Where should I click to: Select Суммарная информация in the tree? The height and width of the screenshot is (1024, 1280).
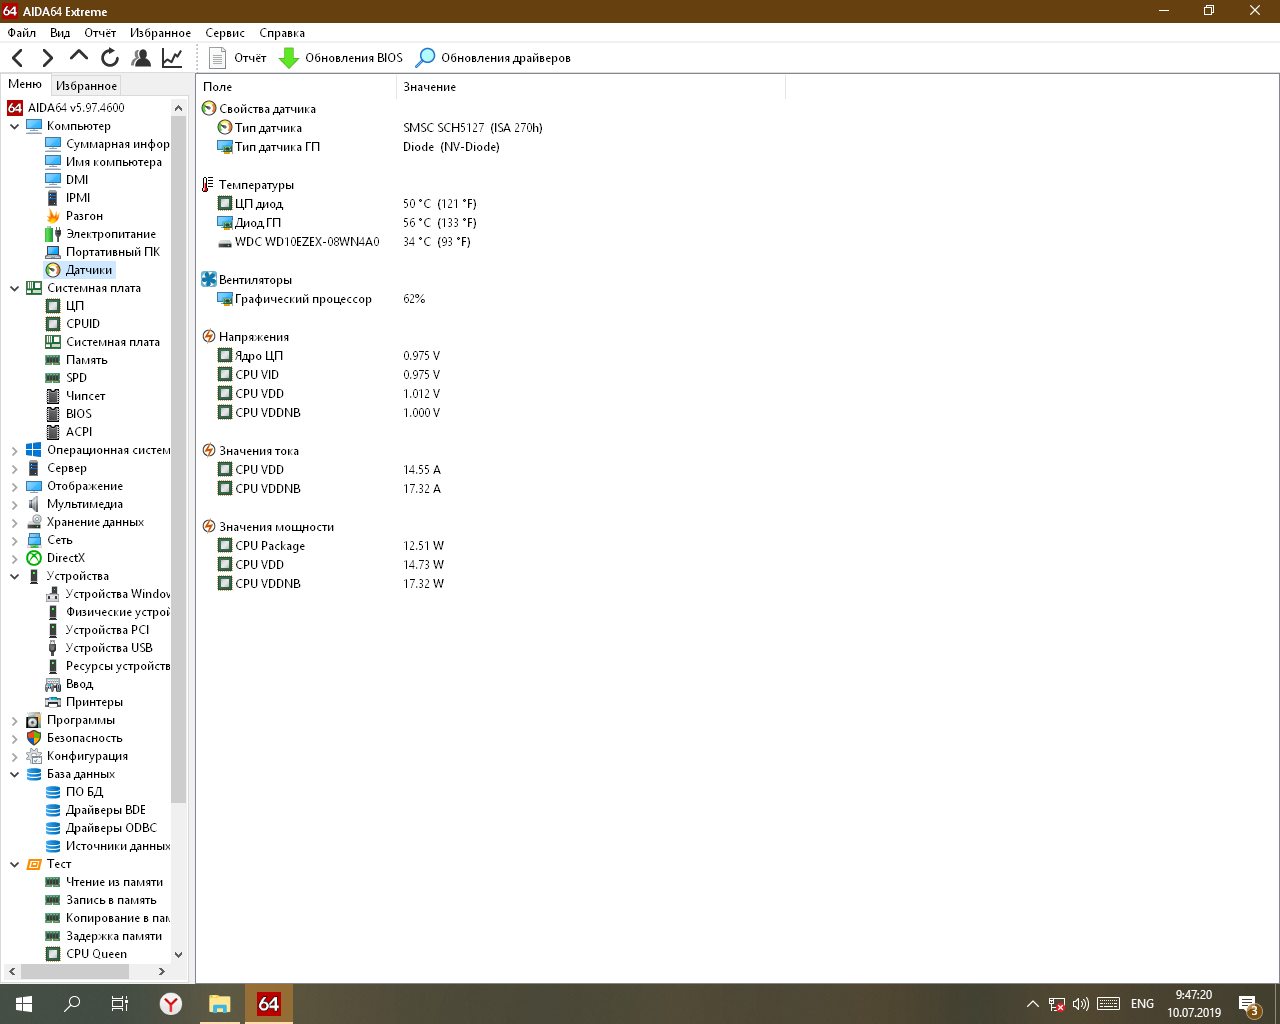click(107, 144)
